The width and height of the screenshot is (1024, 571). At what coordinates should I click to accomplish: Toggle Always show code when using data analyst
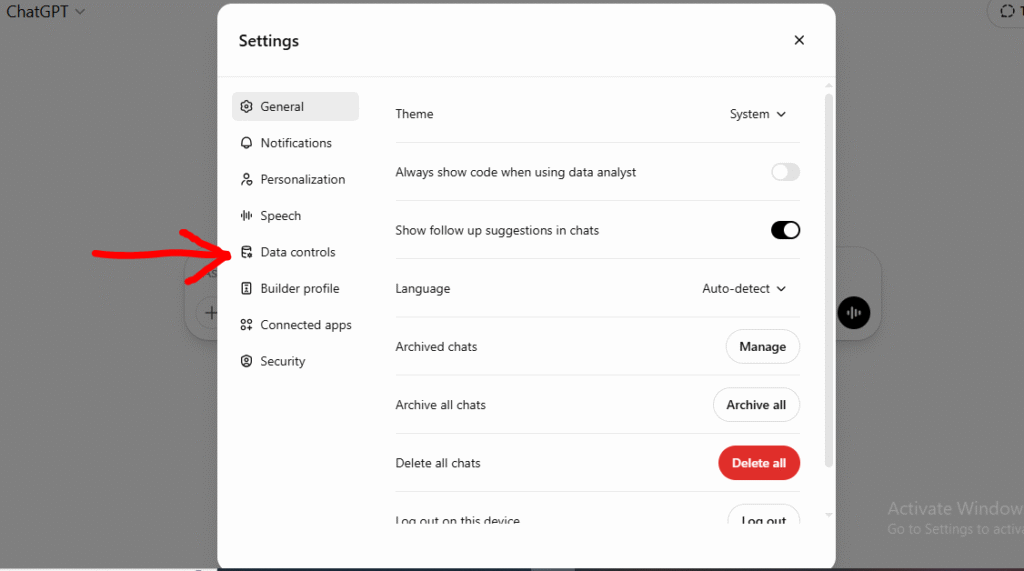tap(785, 172)
